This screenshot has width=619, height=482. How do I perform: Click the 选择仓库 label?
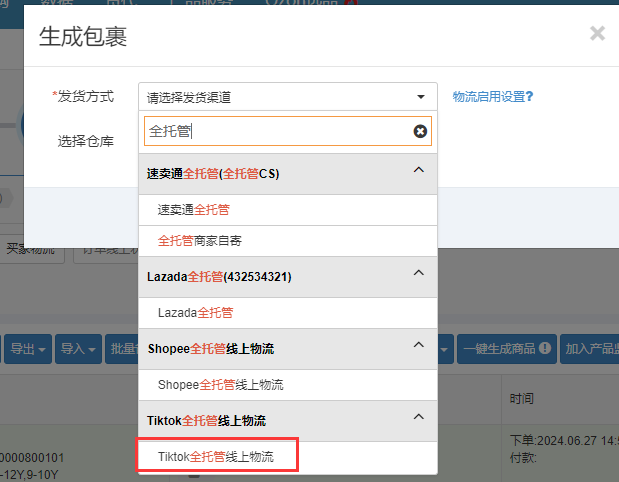click(x=86, y=141)
